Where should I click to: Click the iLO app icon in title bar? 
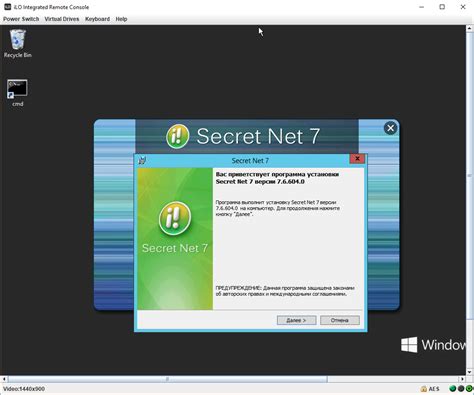[7, 7]
